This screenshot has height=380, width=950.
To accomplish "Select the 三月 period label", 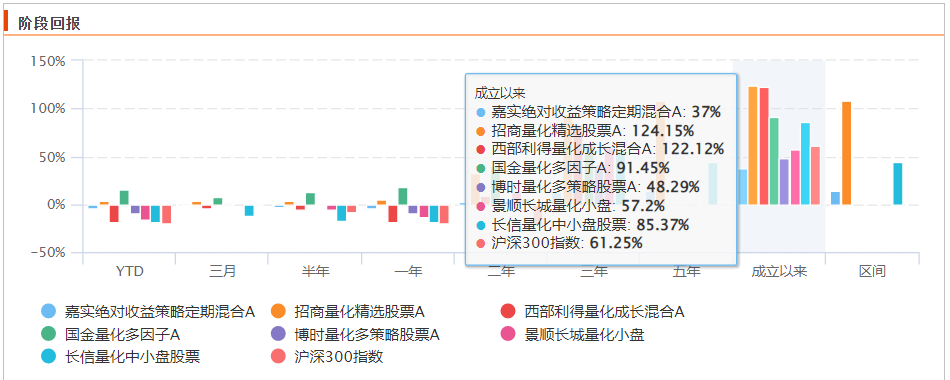I will (x=222, y=272).
